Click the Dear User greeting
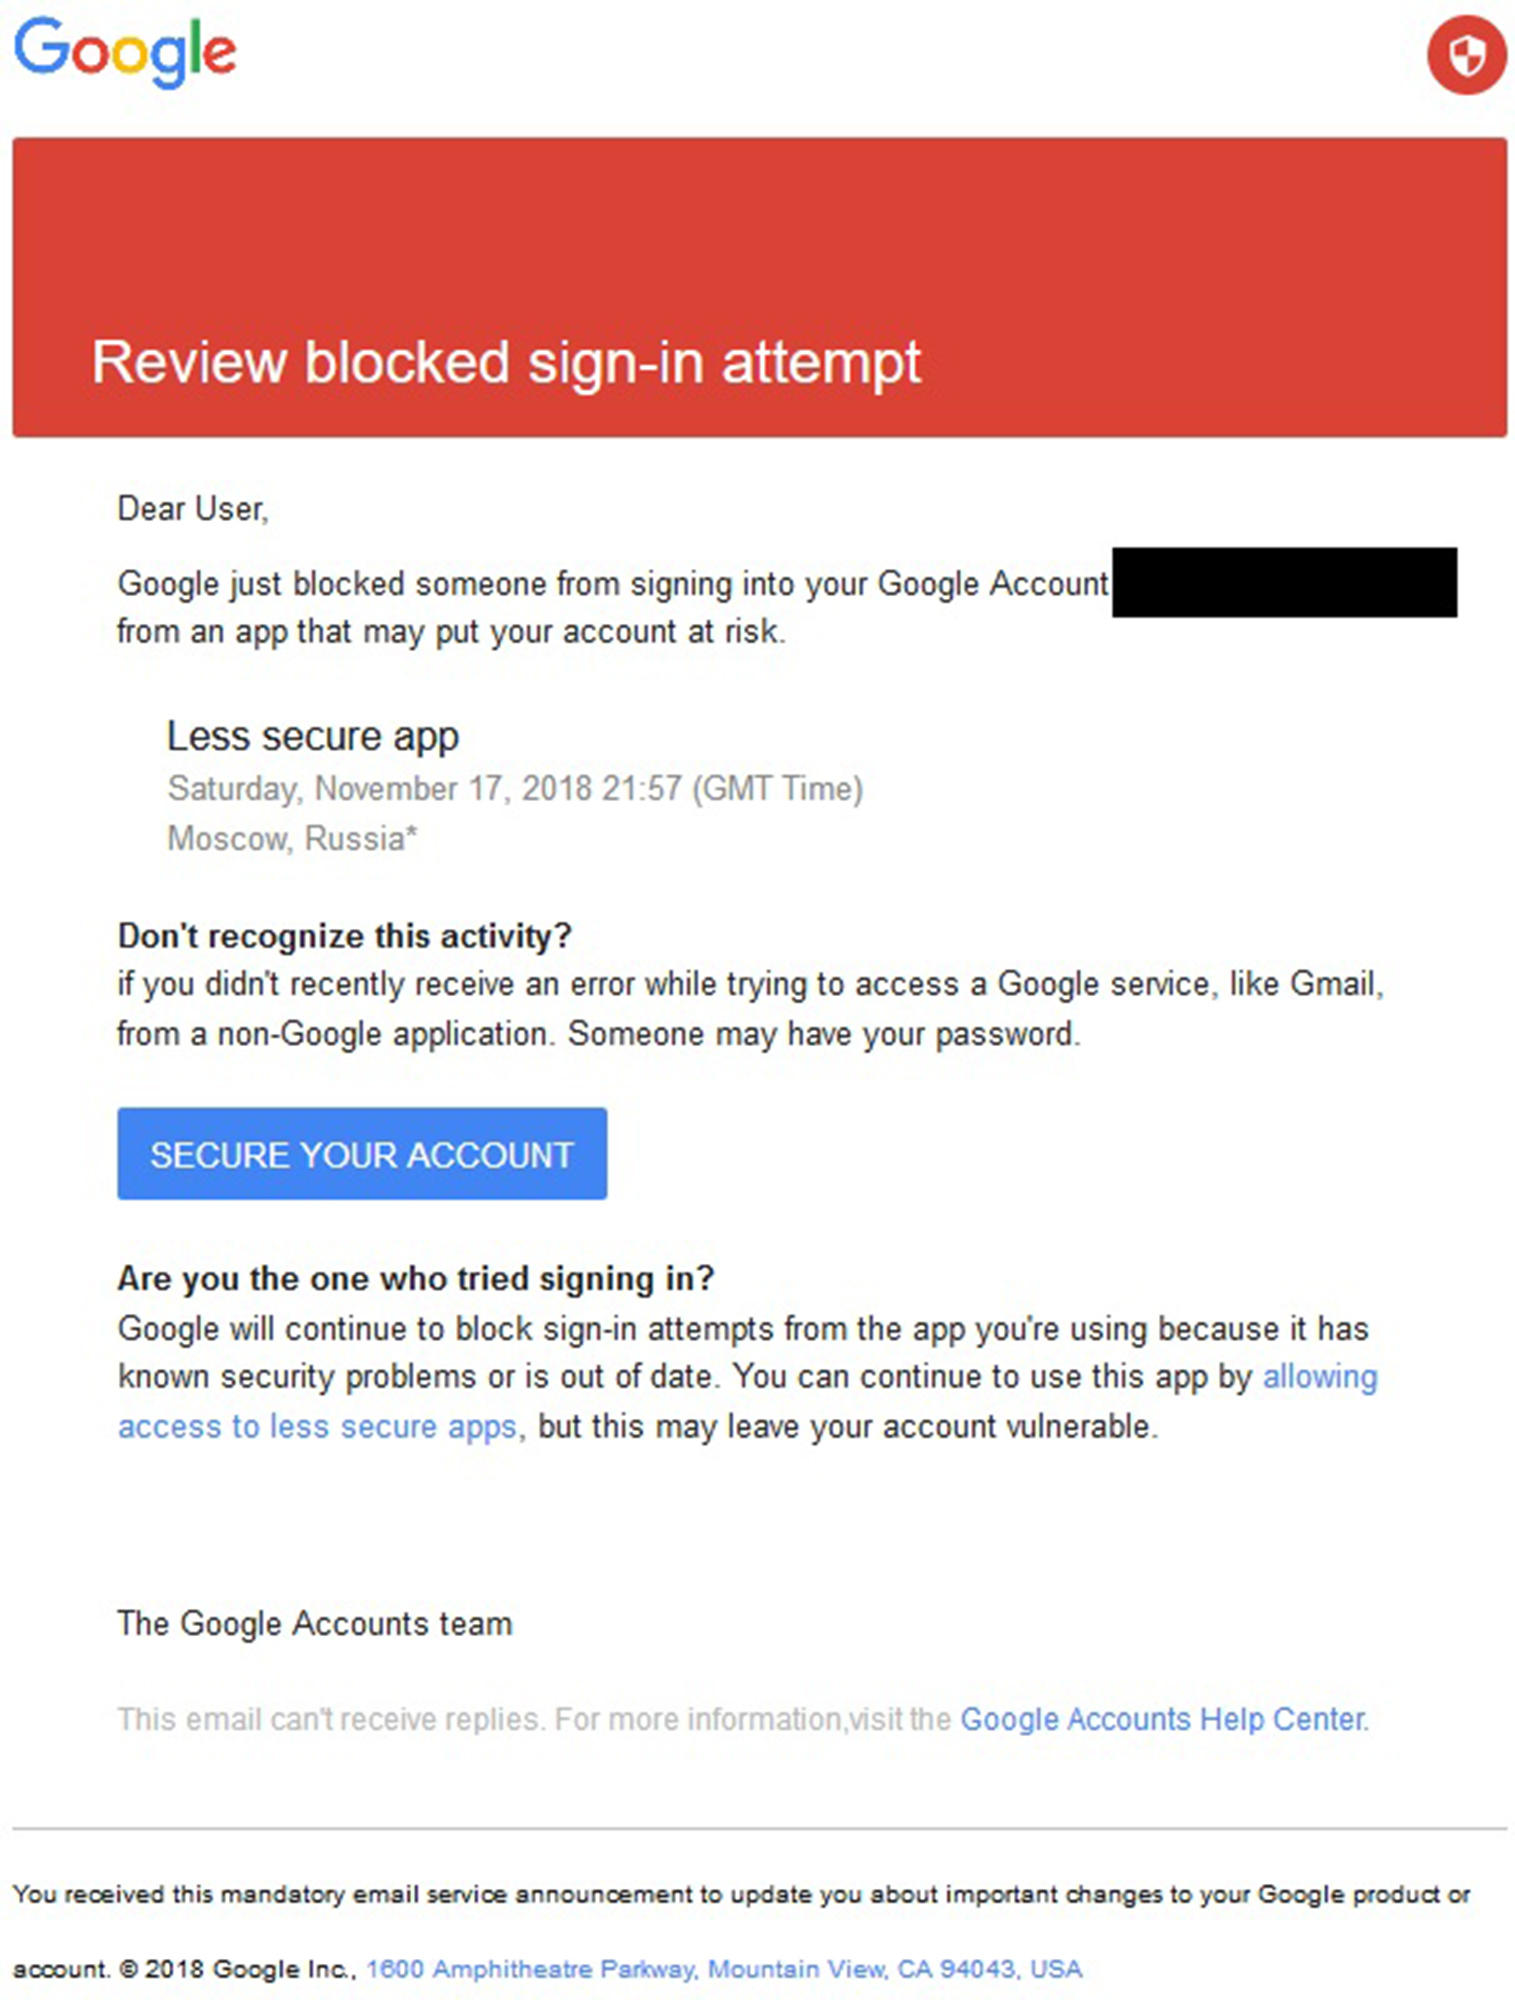 tap(192, 509)
